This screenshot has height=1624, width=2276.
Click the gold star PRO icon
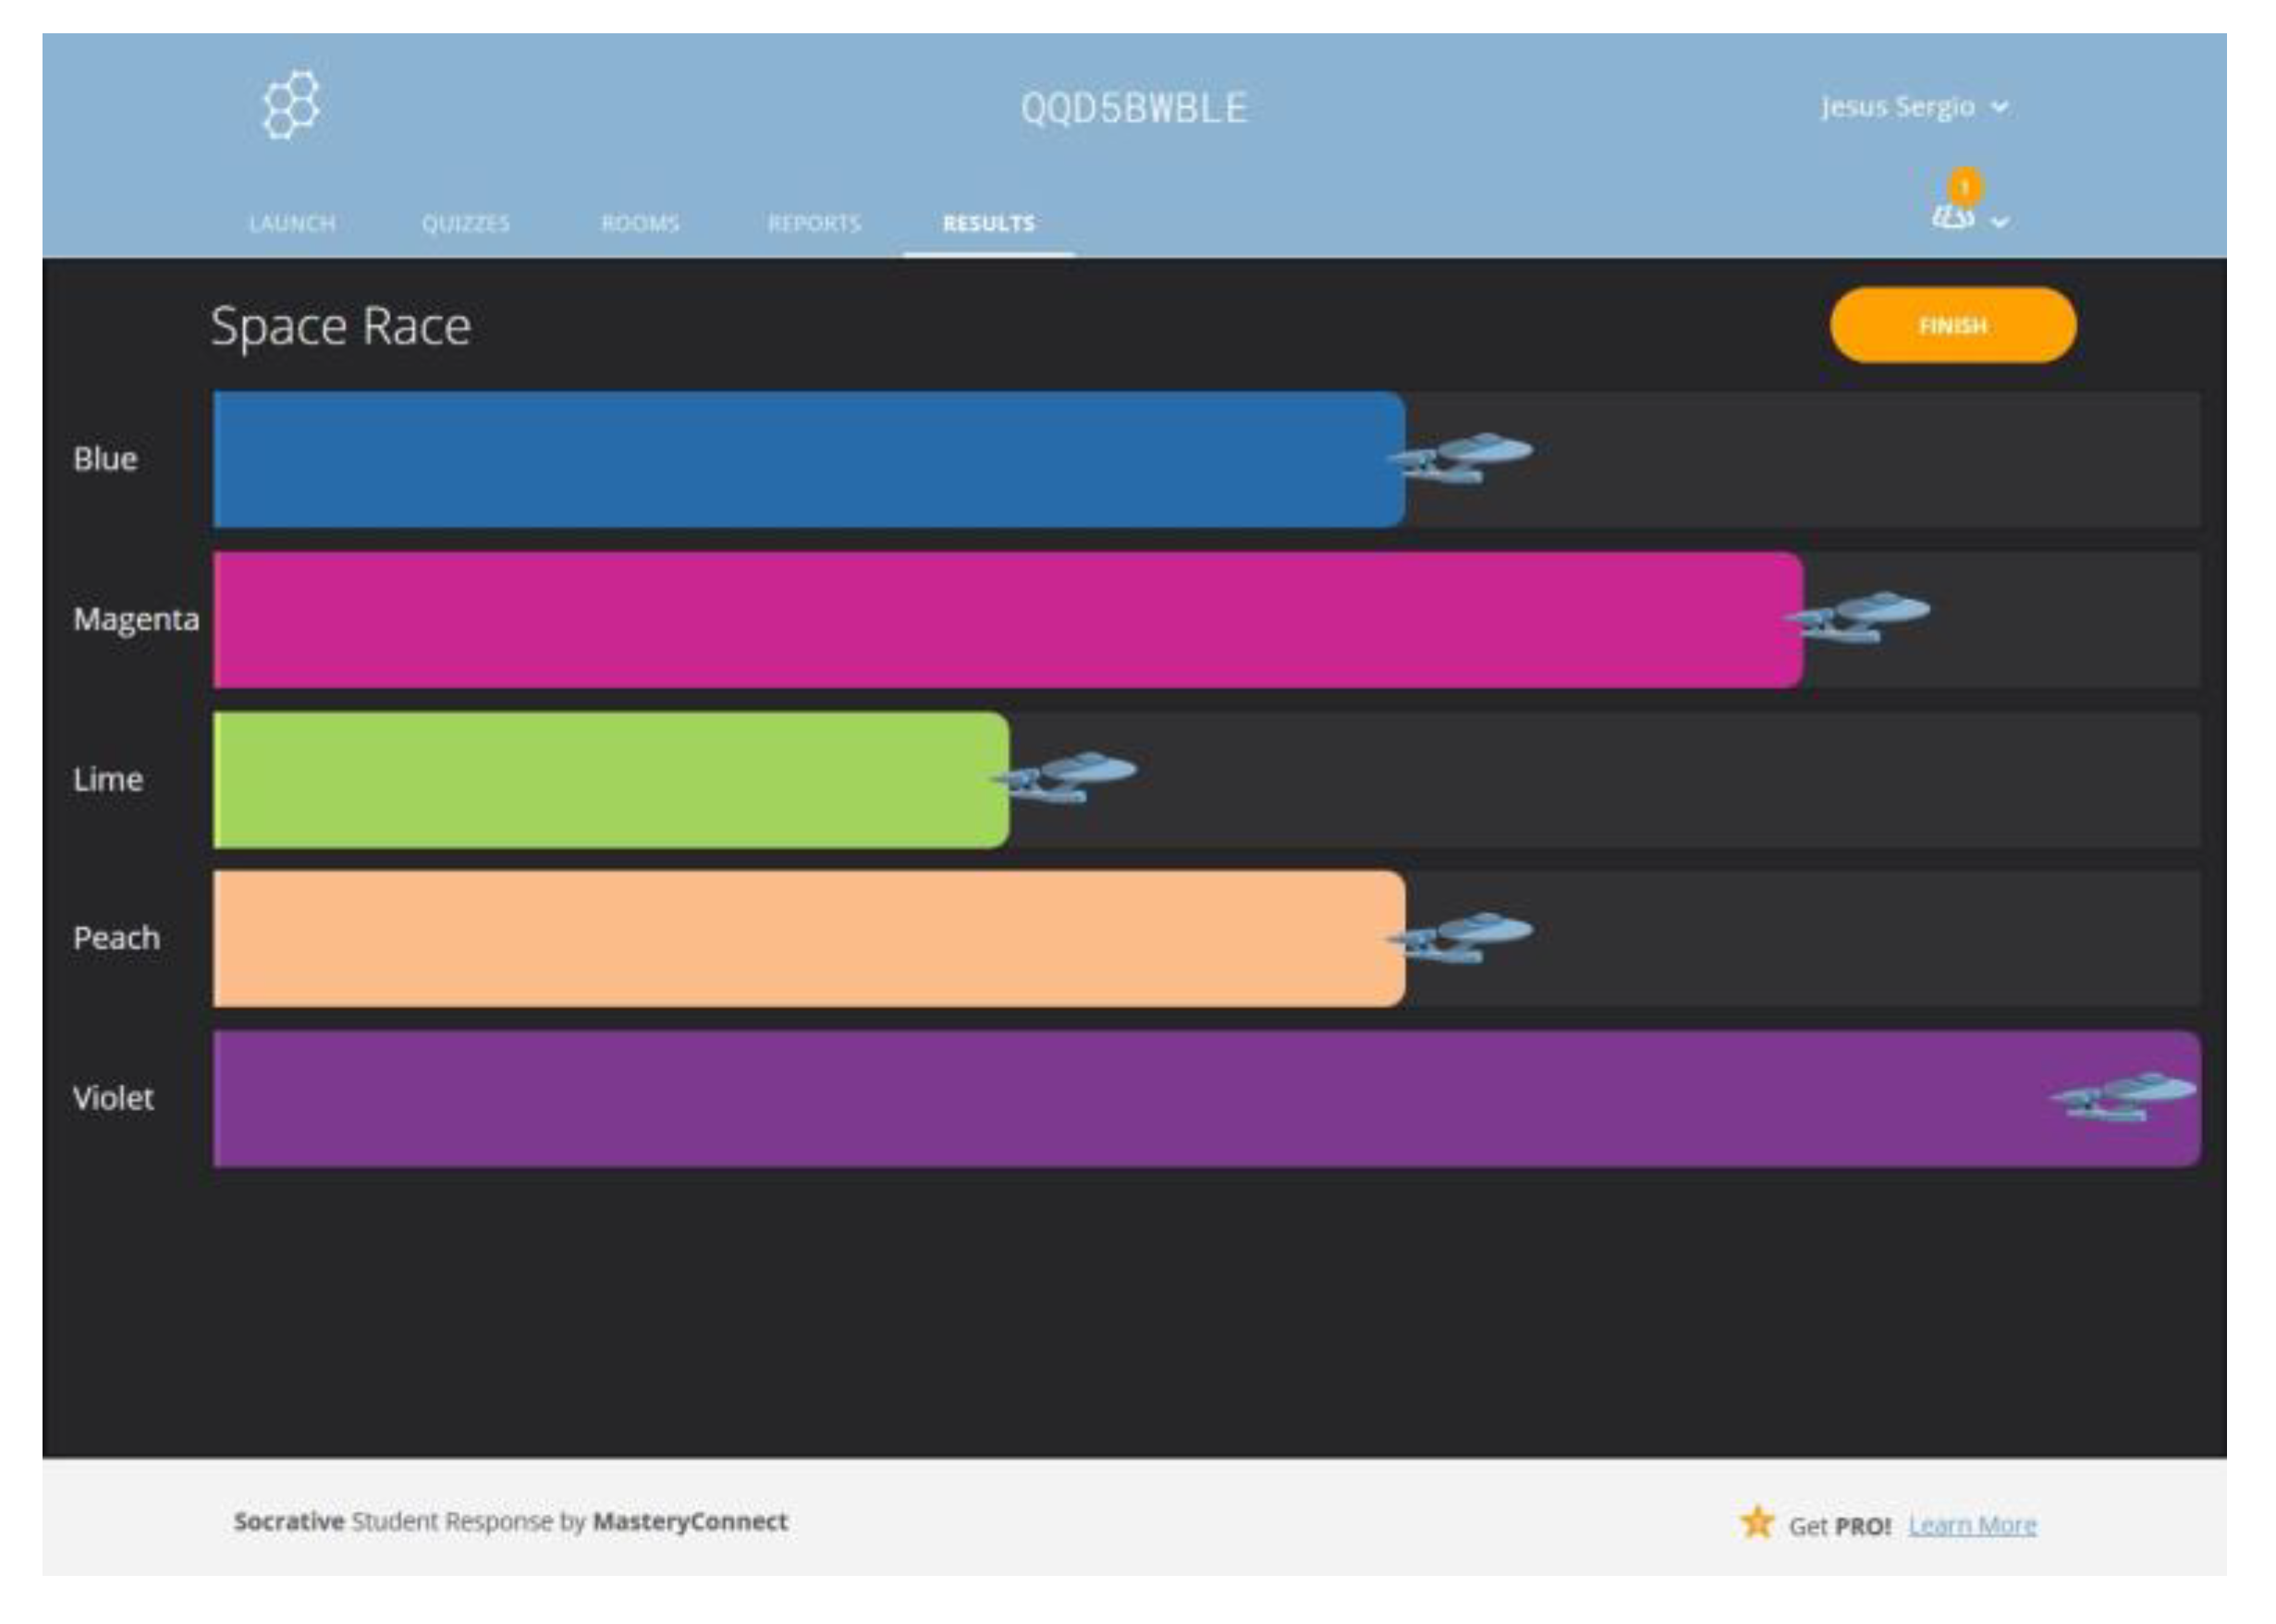click(x=1756, y=1523)
